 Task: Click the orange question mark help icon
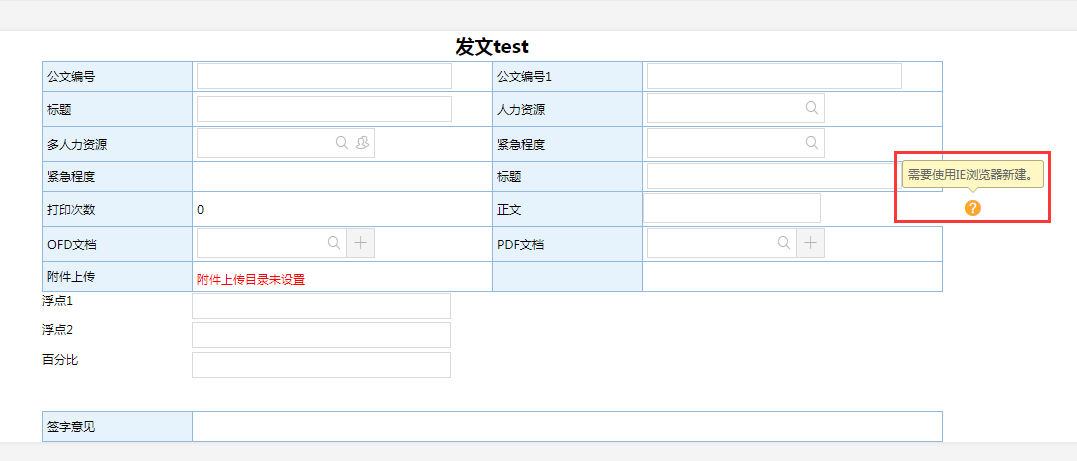tap(972, 208)
